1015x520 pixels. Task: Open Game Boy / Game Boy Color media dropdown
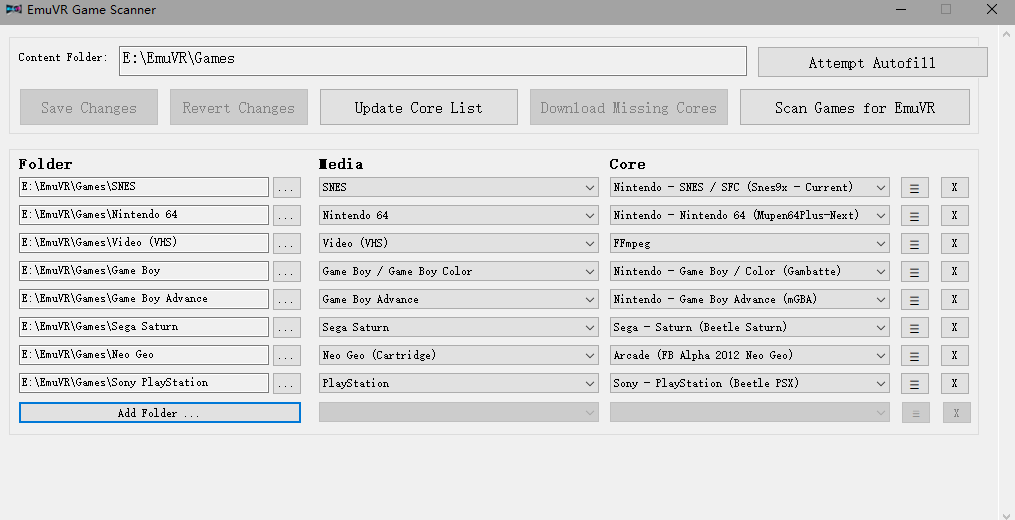pyautogui.click(x=589, y=271)
